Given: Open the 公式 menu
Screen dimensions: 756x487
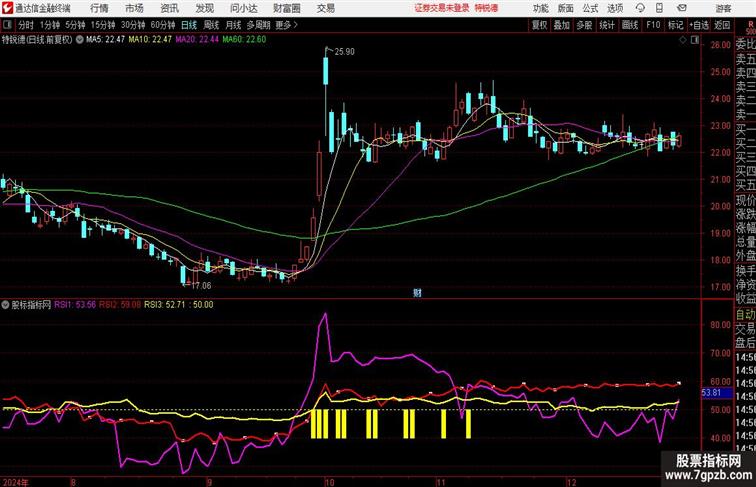Looking at the screenshot, I should 590,8.
